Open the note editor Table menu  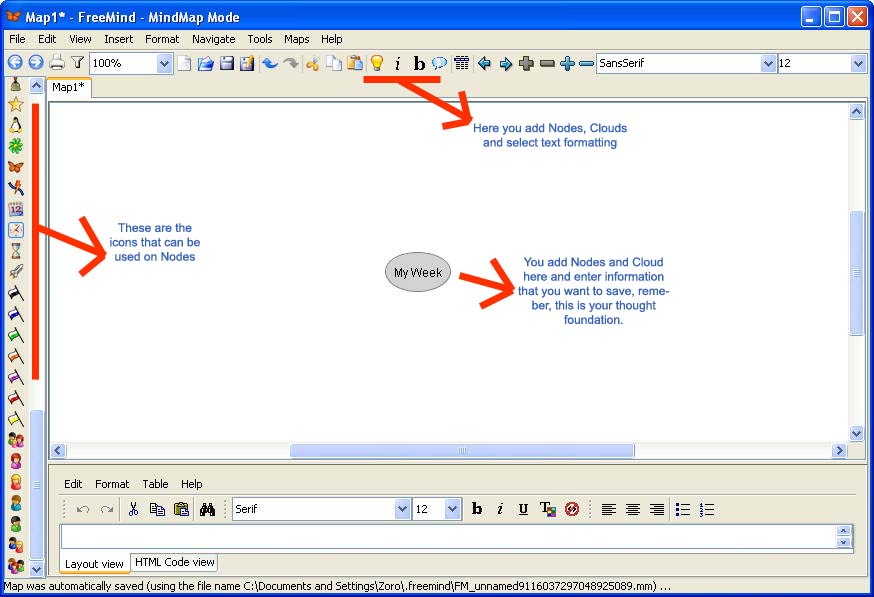[x=155, y=484]
